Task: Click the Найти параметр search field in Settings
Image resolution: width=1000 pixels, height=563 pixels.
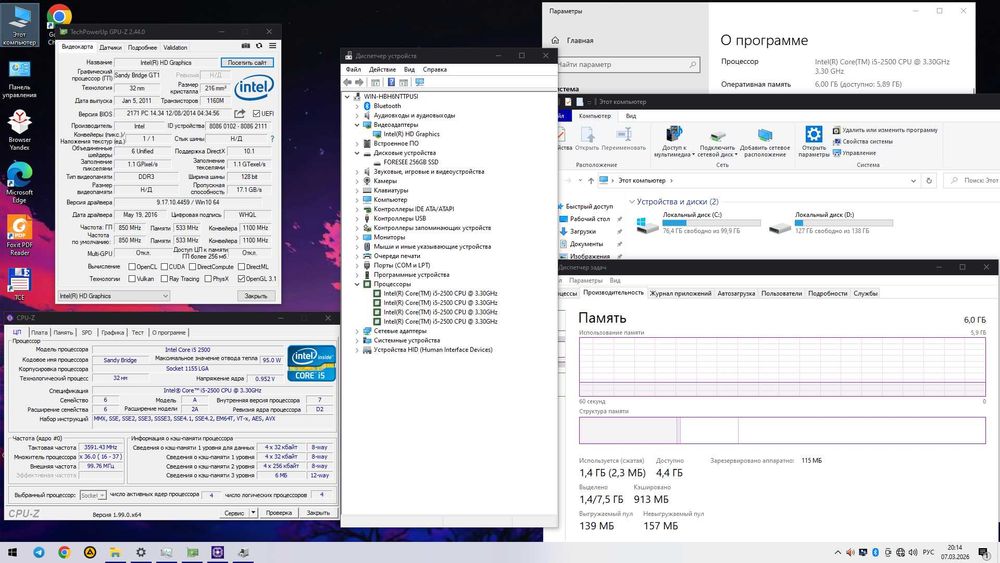Action: (x=627, y=64)
